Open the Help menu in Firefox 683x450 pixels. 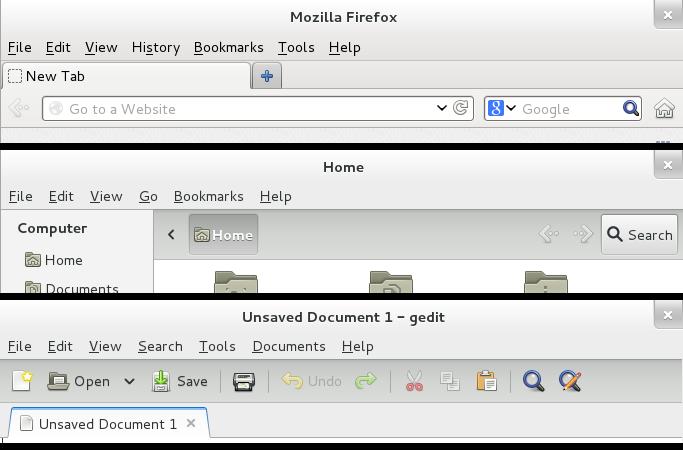click(345, 47)
